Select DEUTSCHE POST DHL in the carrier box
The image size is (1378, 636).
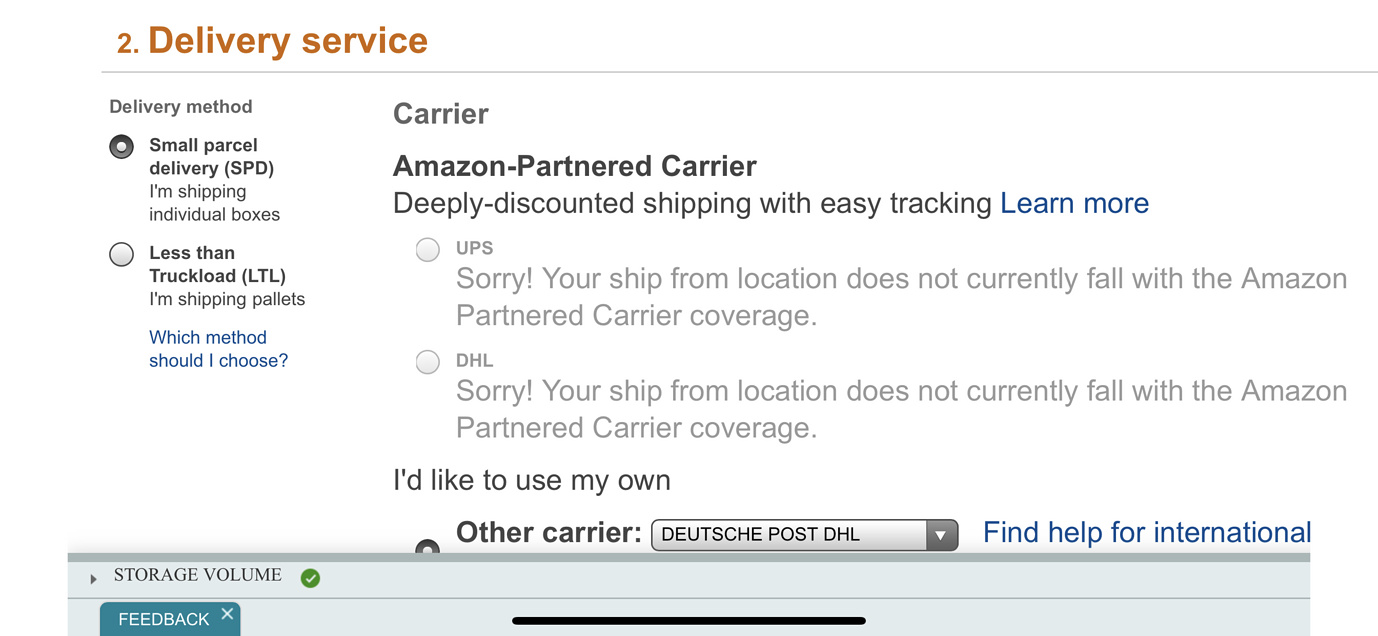click(790, 535)
